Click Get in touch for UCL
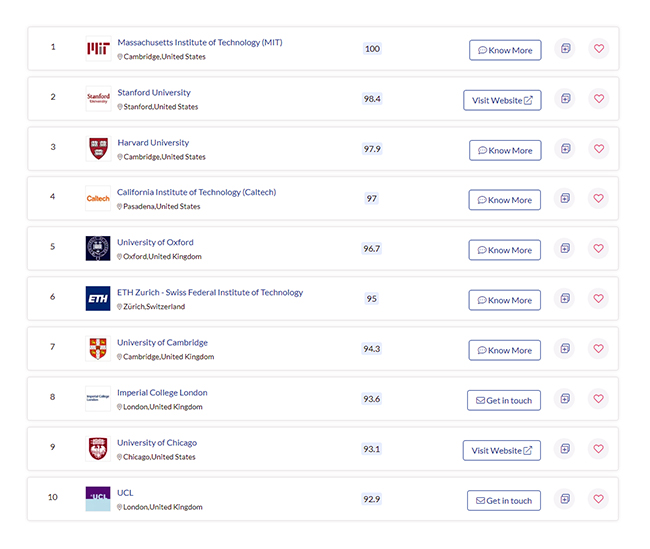 [504, 500]
